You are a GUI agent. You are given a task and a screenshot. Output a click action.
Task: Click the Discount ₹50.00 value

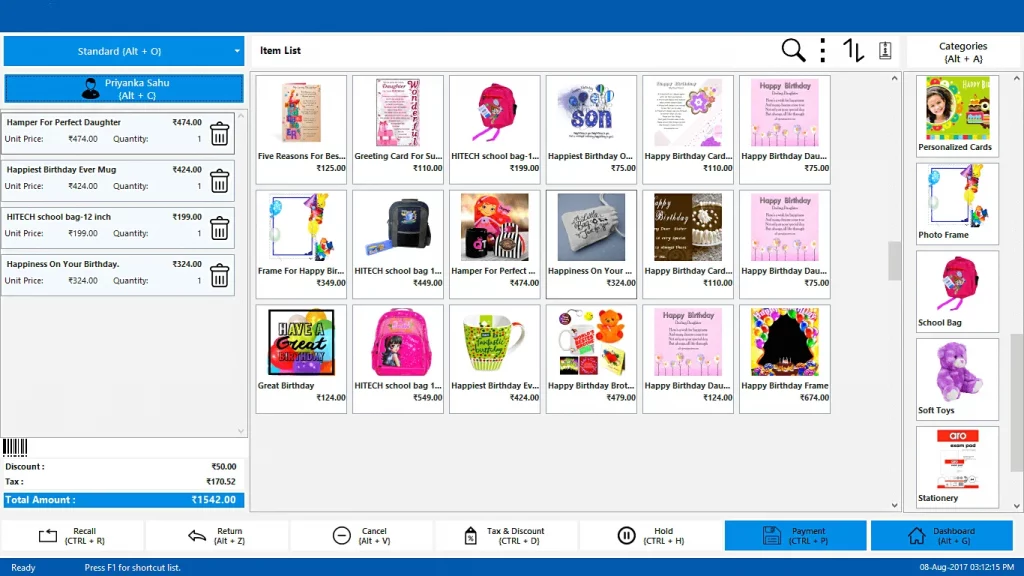click(x=224, y=466)
